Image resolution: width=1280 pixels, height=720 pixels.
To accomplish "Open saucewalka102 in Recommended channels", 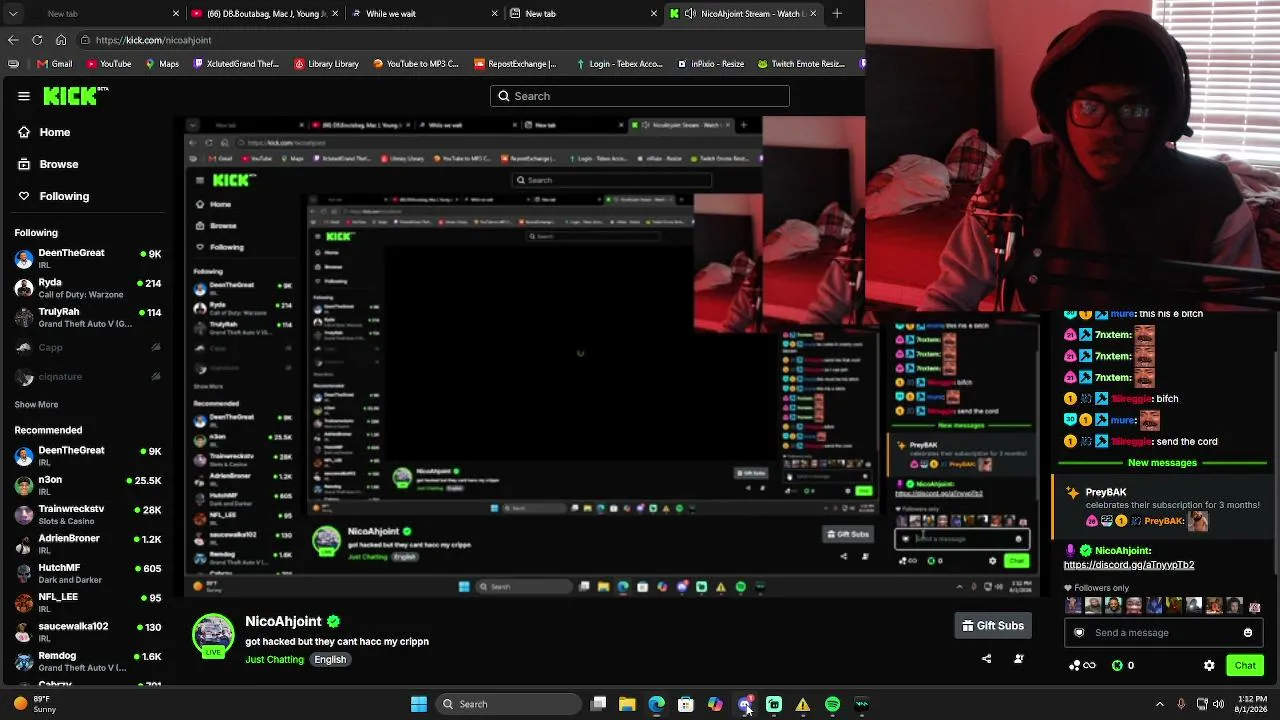I will pyautogui.click(x=88, y=631).
